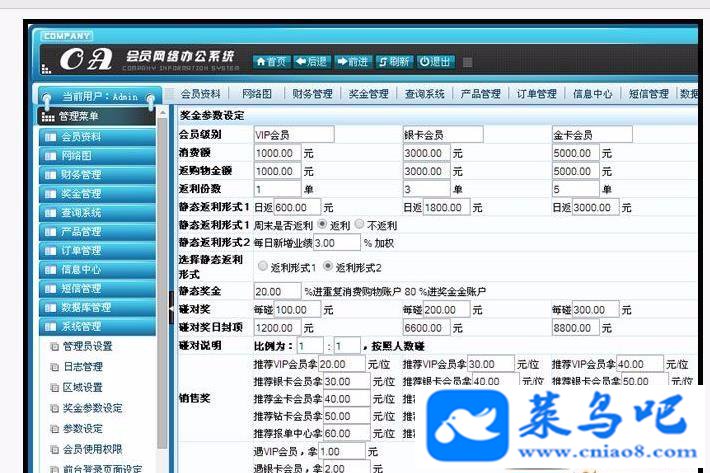Image resolution: width=710 pixels, height=473 pixels.
Task: Select the 返利 weekend rebate radio button
Action: tap(322, 224)
